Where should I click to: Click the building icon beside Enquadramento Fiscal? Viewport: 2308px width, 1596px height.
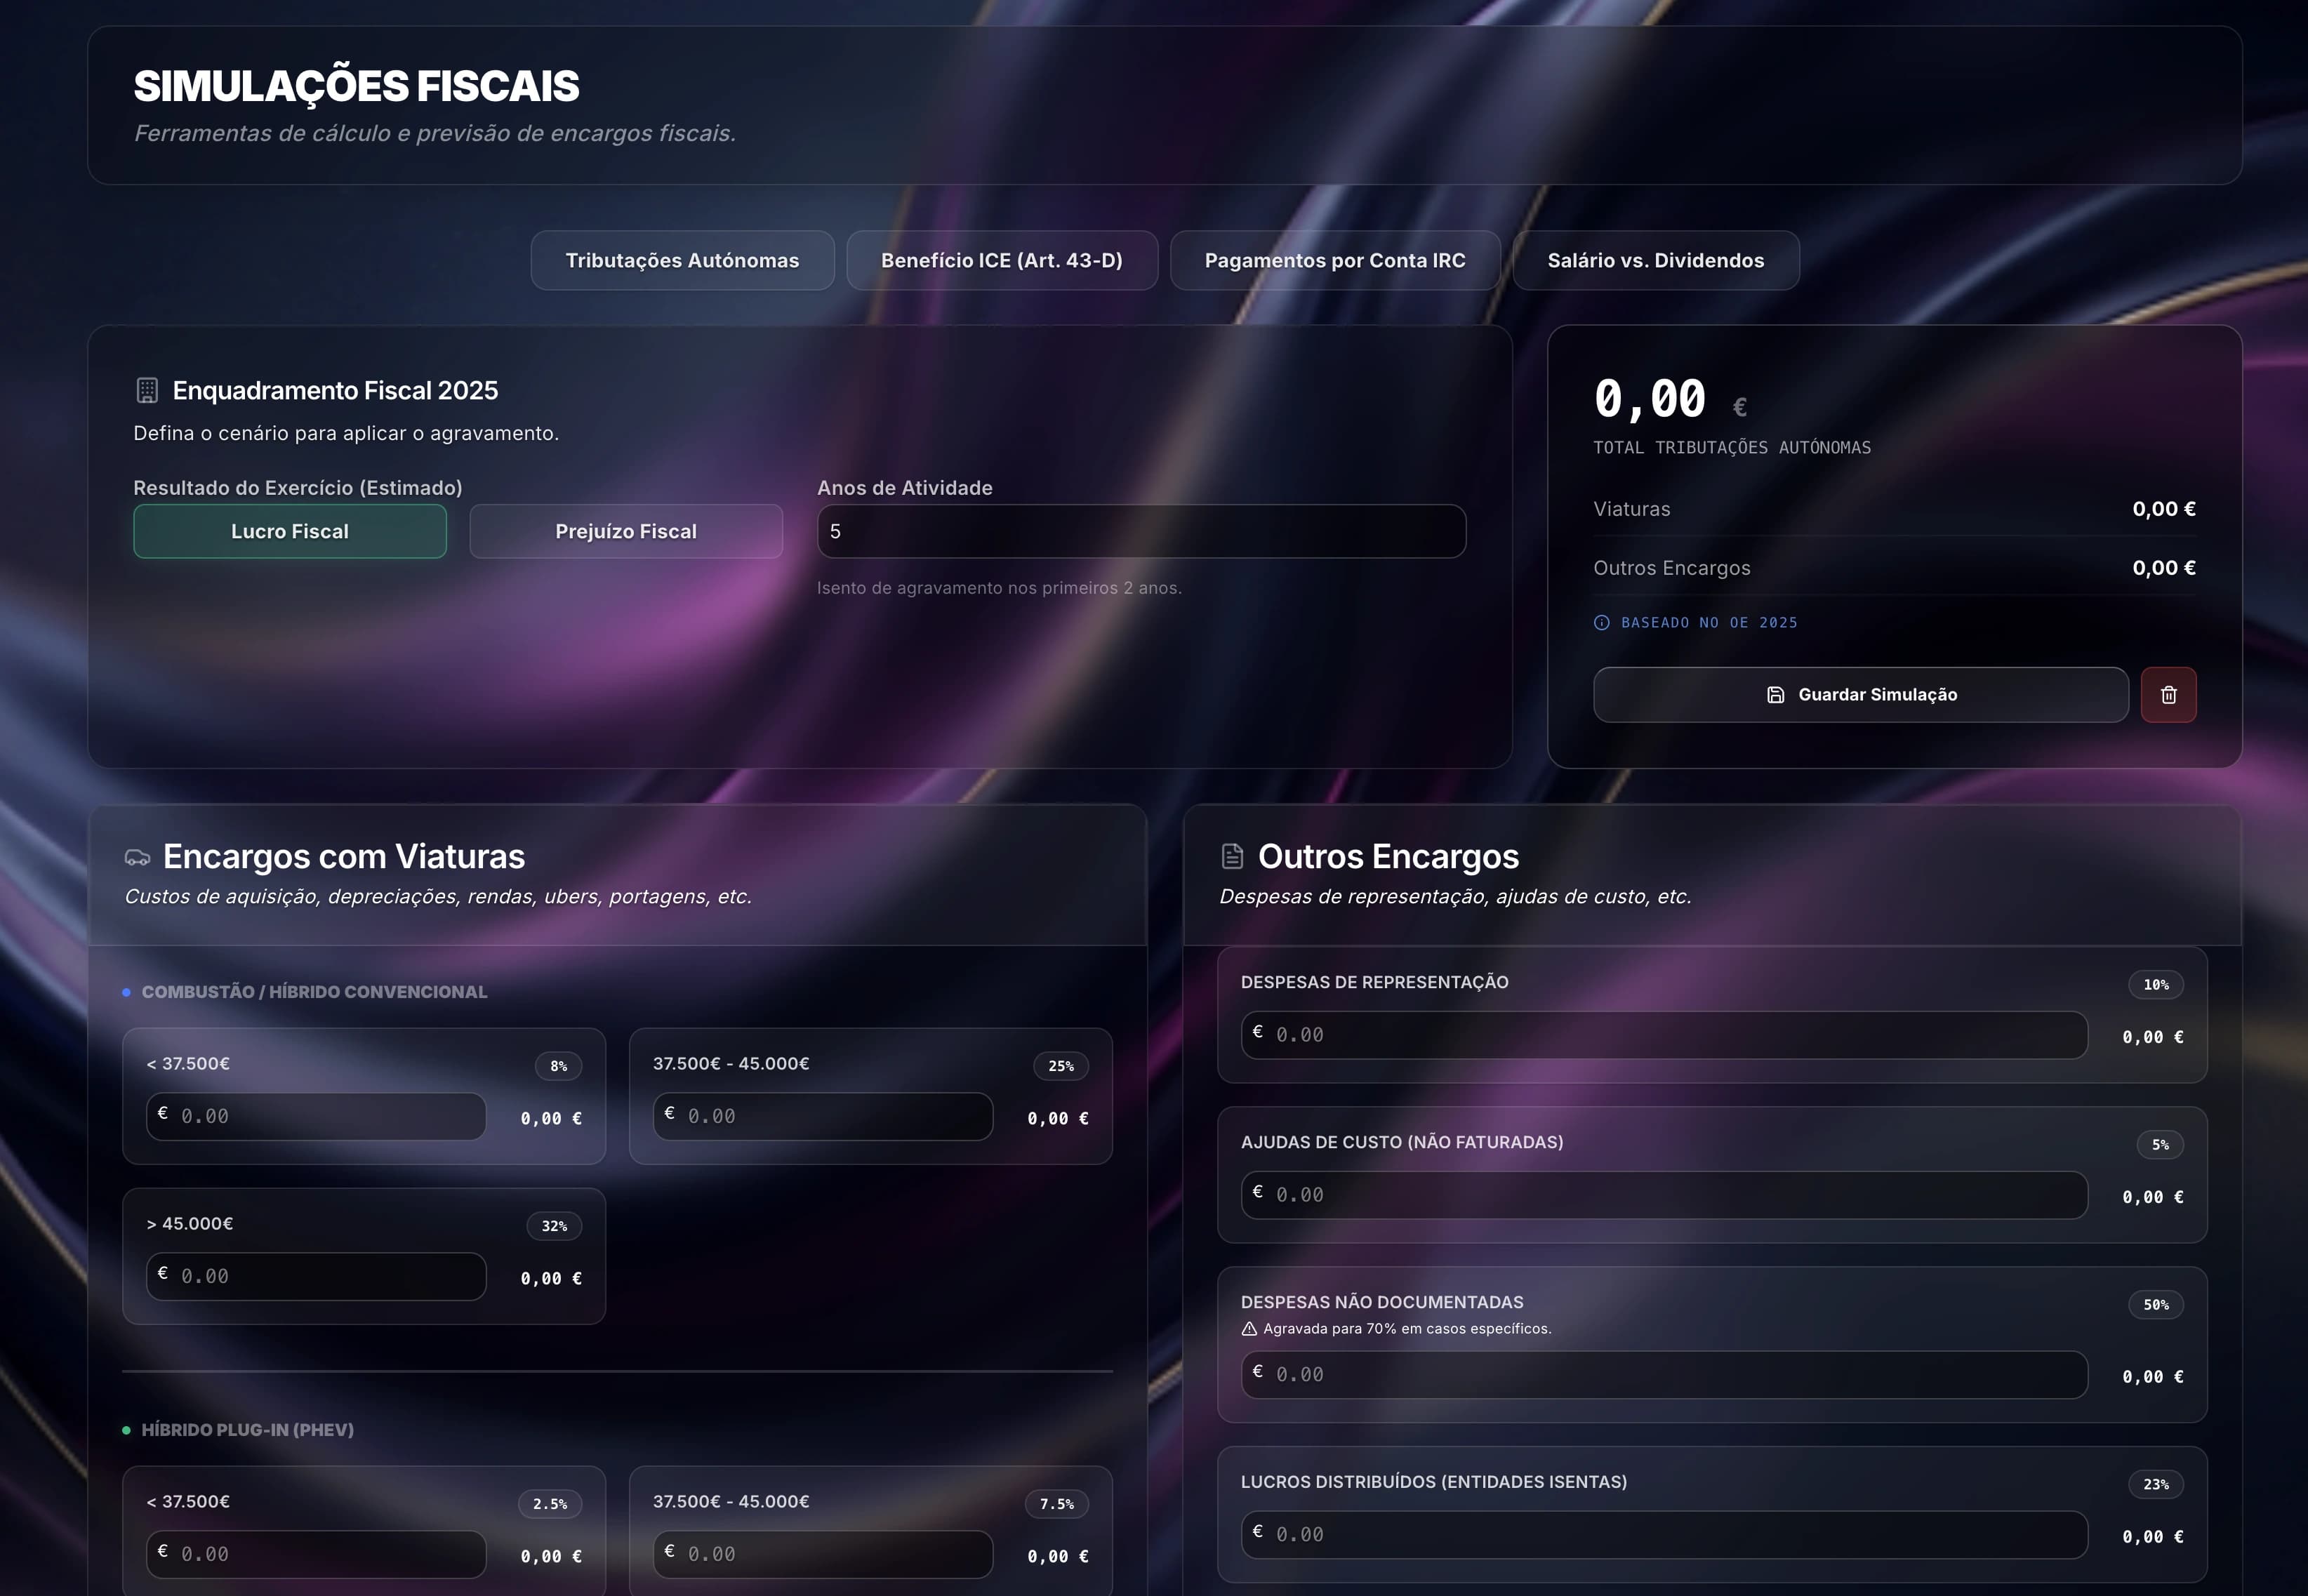[x=147, y=390]
